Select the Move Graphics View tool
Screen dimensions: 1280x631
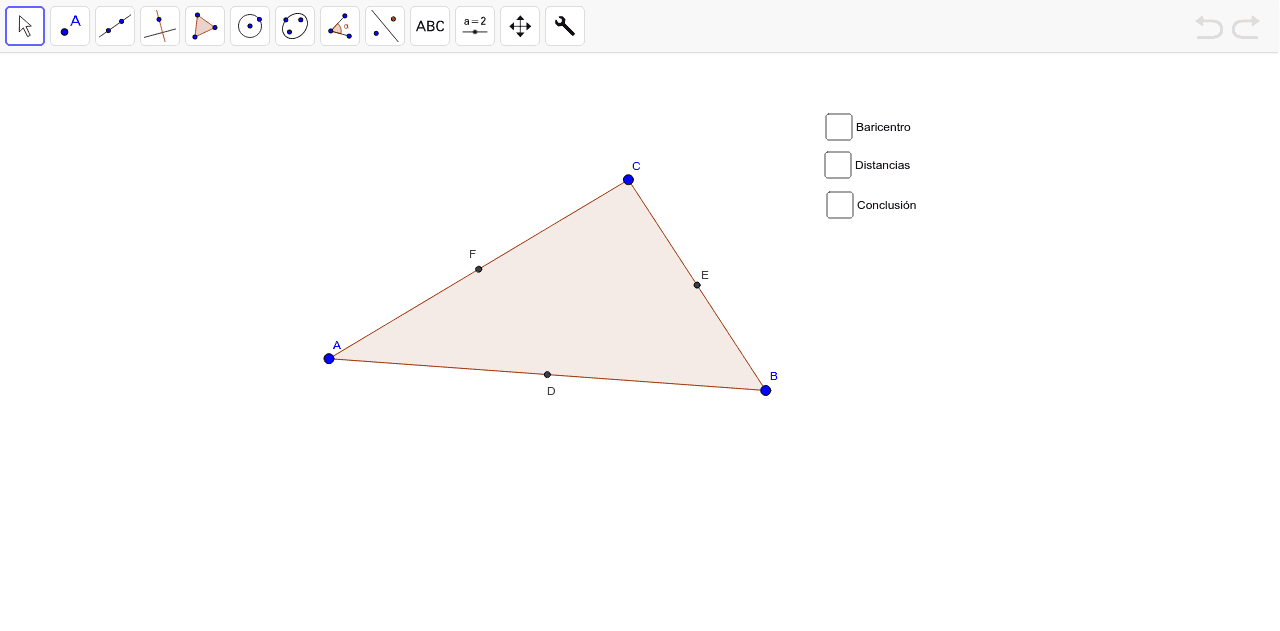[520, 26]
